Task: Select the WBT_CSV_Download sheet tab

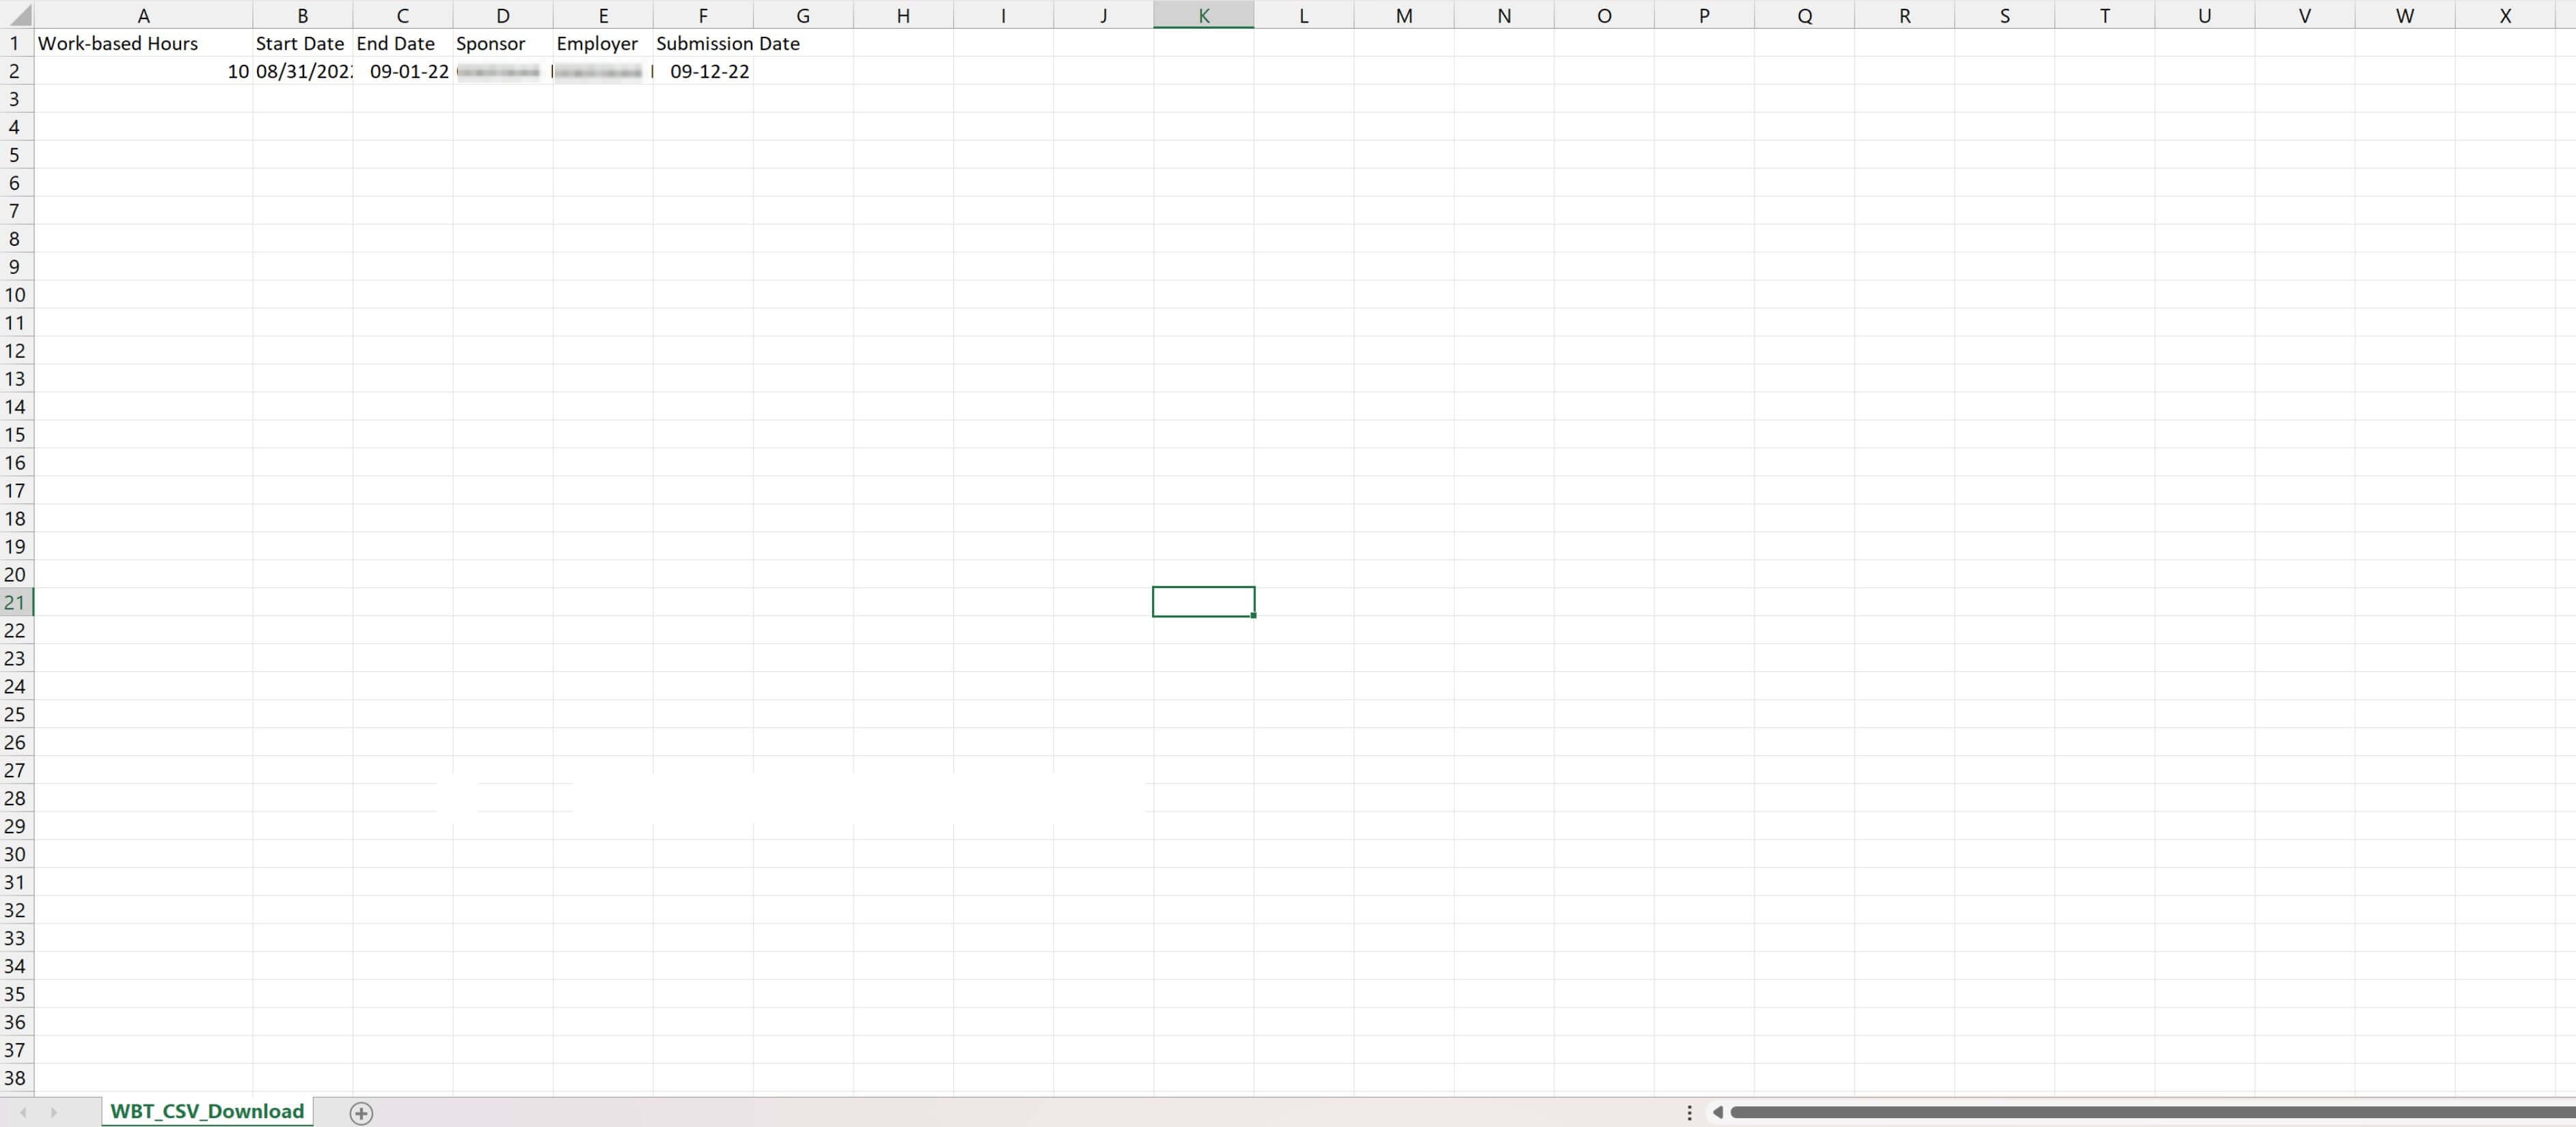Action: pyautogui.click(x=207, y=1111)
